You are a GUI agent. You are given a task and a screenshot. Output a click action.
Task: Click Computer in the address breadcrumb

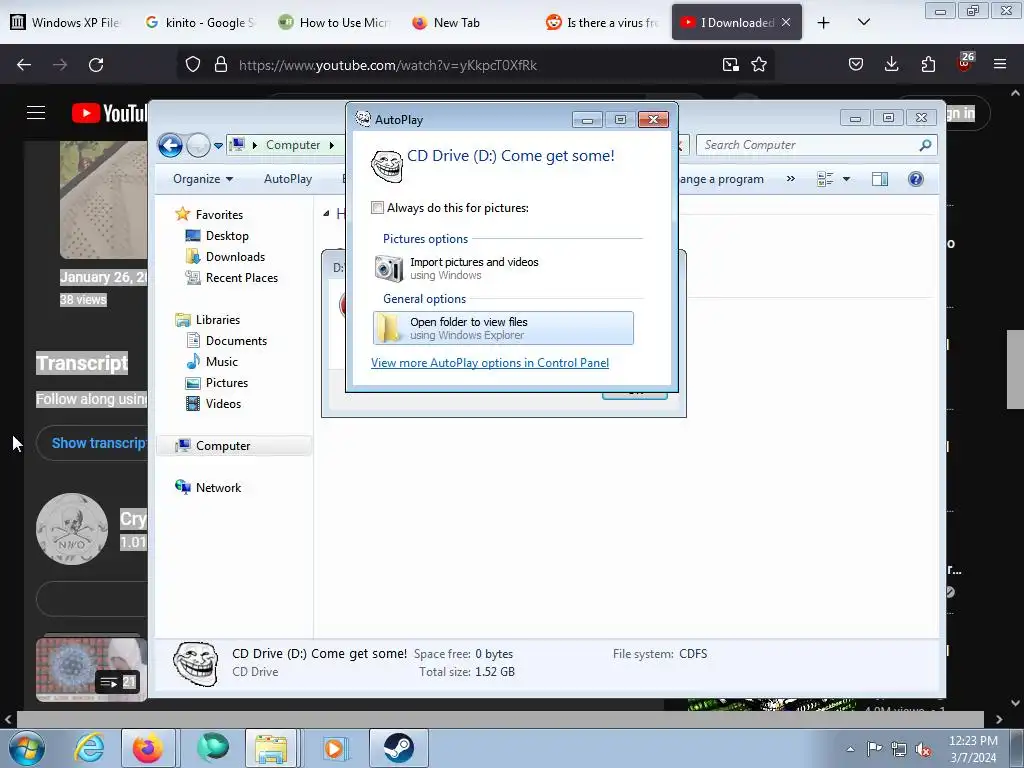pyautogui.click(x=293, y=145)
